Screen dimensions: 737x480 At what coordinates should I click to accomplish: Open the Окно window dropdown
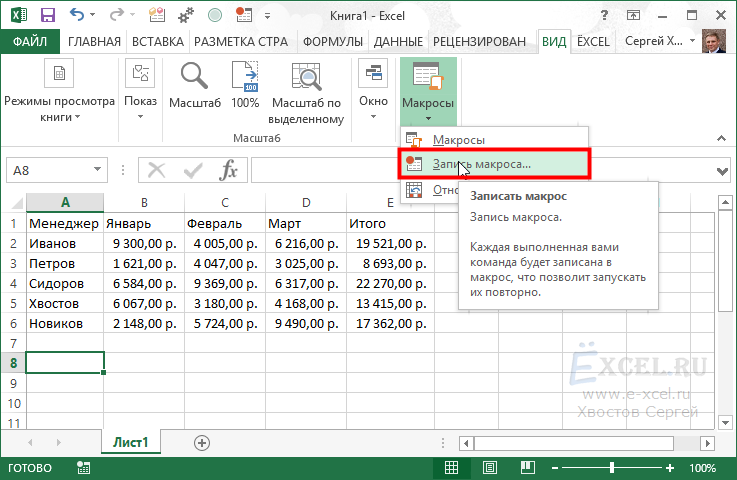coord(373,89)
